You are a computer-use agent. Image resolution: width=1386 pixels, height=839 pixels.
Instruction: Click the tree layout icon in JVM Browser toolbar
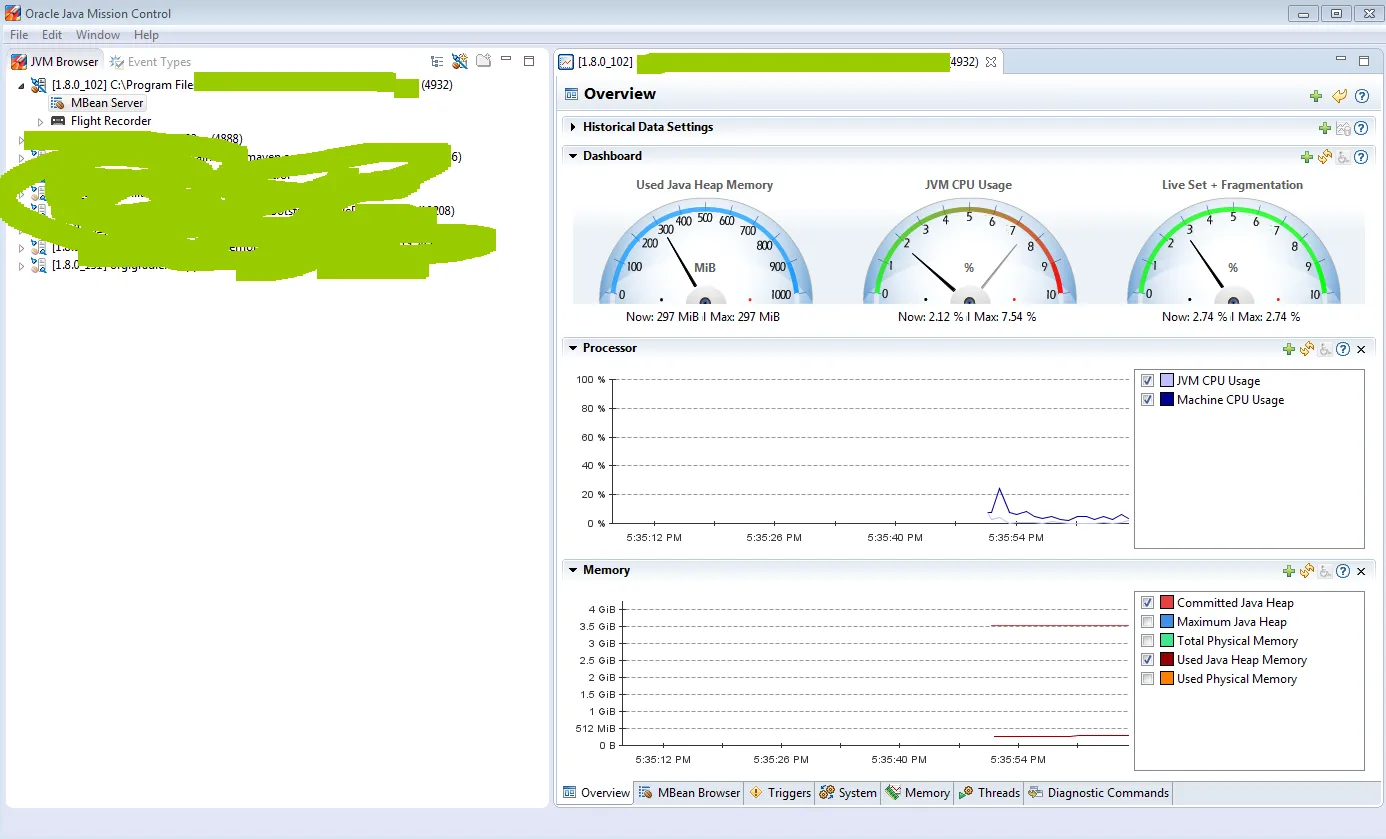coord(437,62)
